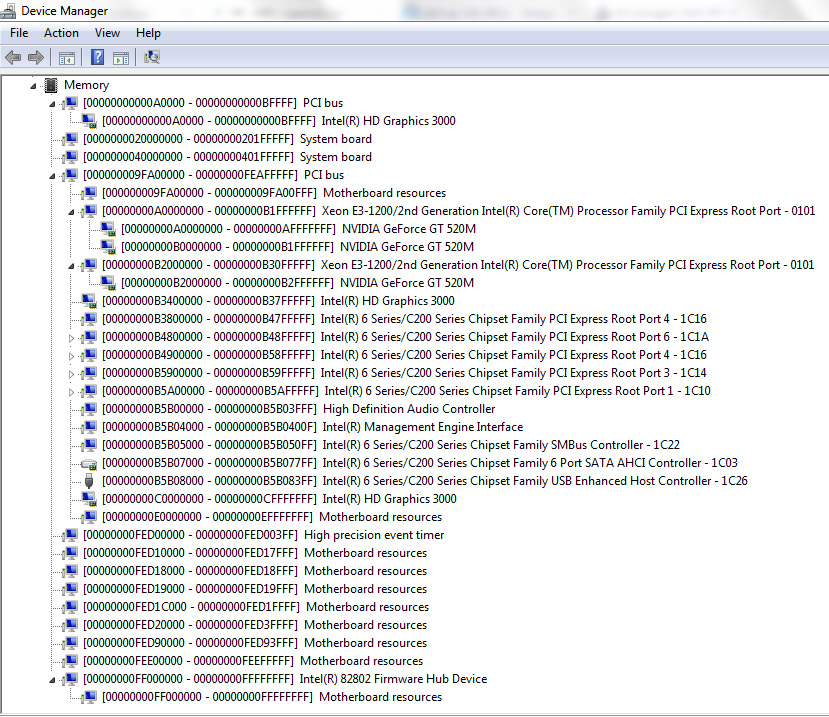Click the High precision event timer icon
This screenshot has height=717, width=829.
pos(70,535)
